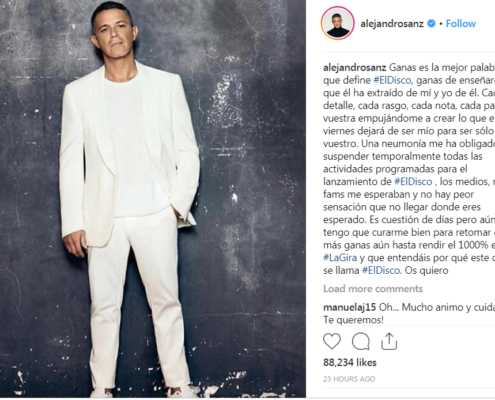Open the last #ElDisco hashtag before 'Os quiero'

(x=381, y=270)
